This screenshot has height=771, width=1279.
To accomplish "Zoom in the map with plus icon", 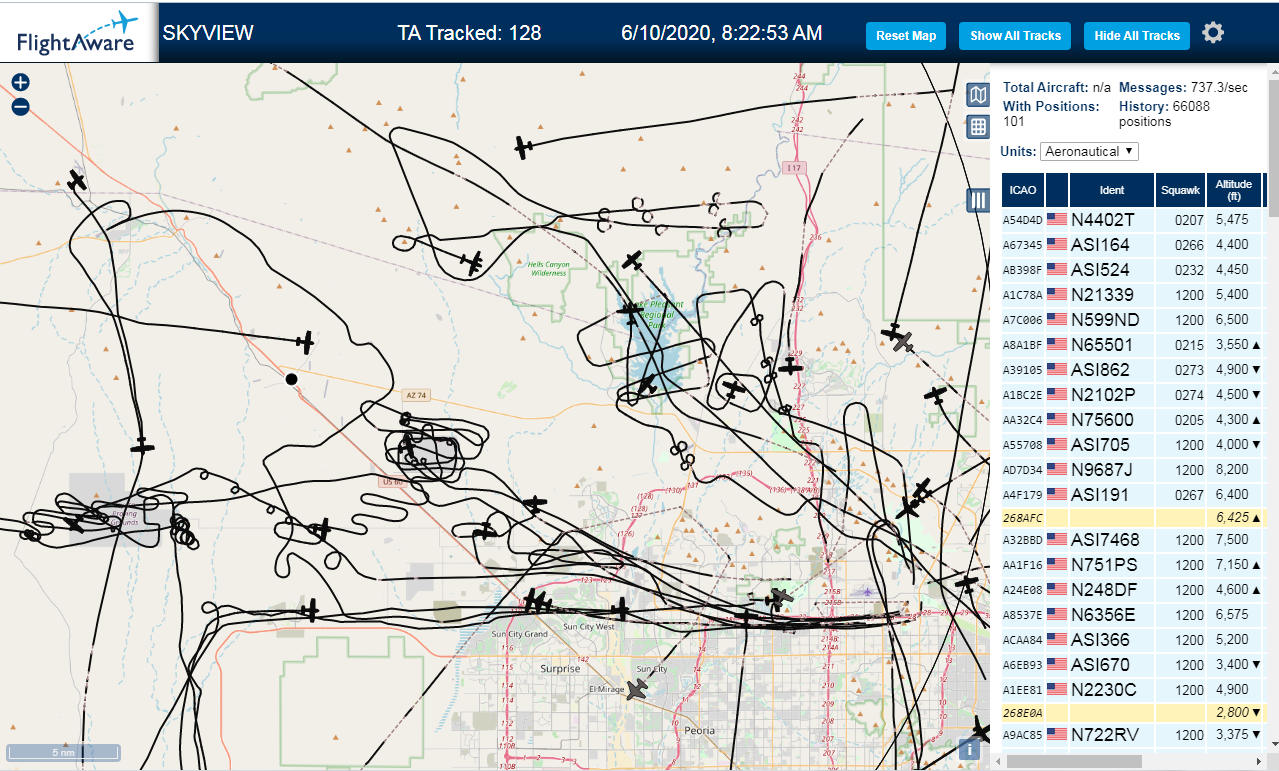I will point(21,83).
